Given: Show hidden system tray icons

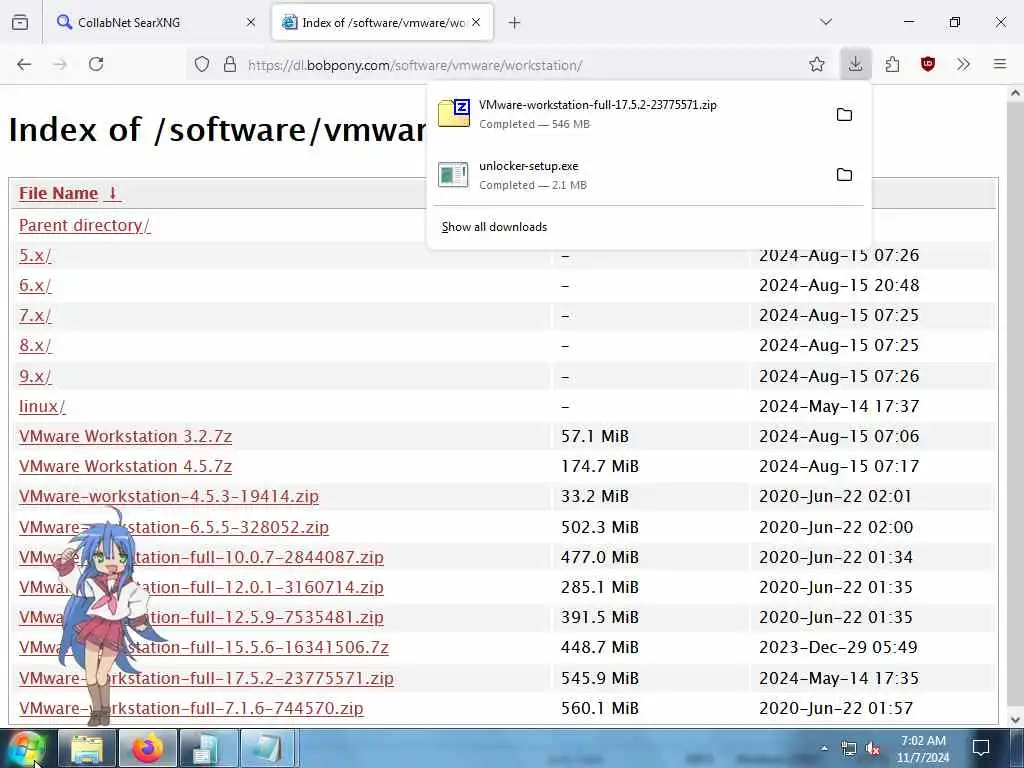Looking at the screenshot, I should [x=824, y=748].
